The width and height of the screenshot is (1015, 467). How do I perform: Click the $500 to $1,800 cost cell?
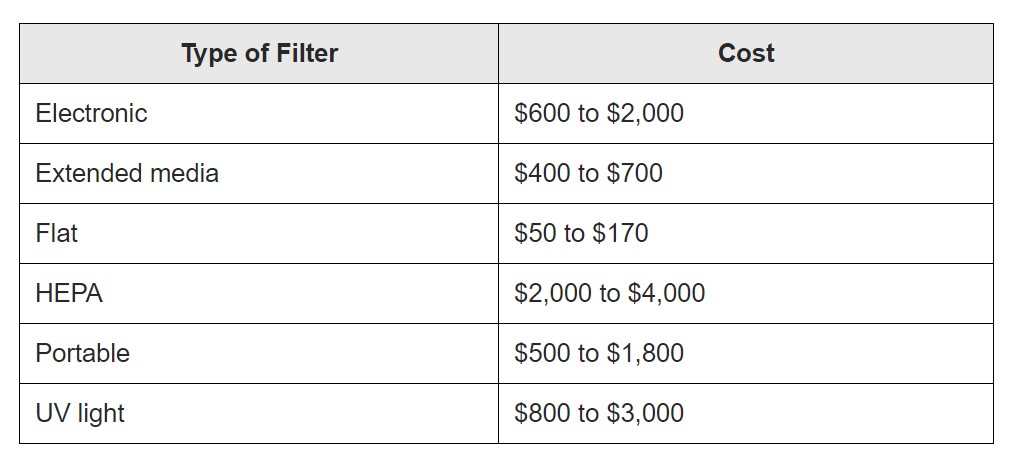(x=746, y=354)
